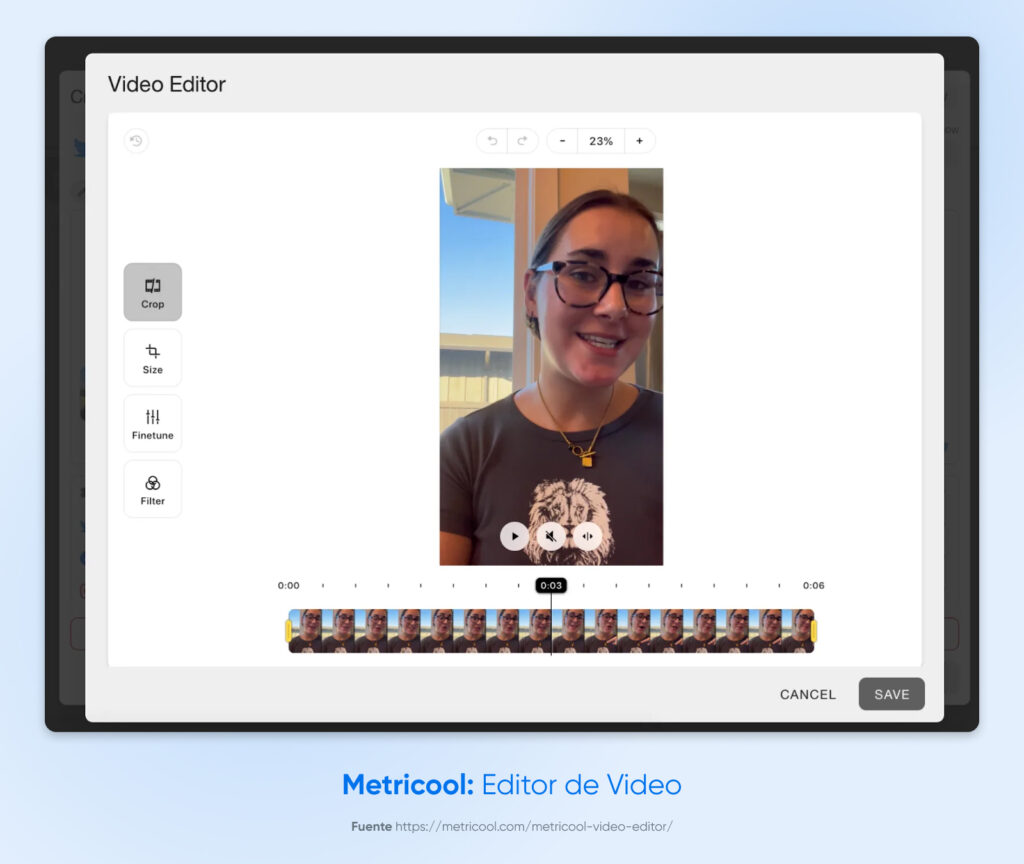Open the Video Editor title area
The width and height of the screenshot is (1024, 864).
tap(167, 85)
